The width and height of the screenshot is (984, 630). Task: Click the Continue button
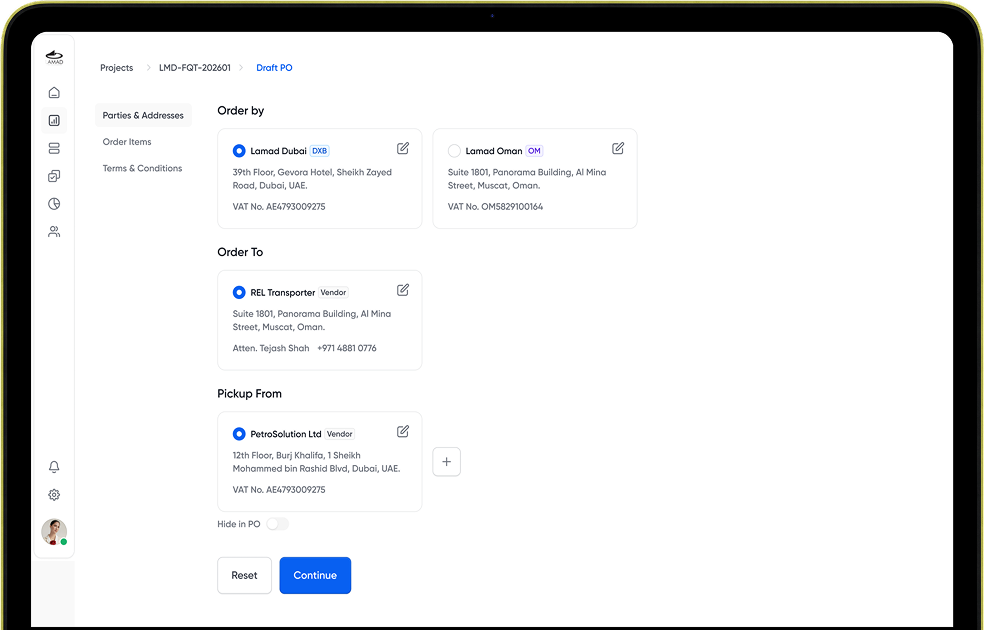(315, 575)
